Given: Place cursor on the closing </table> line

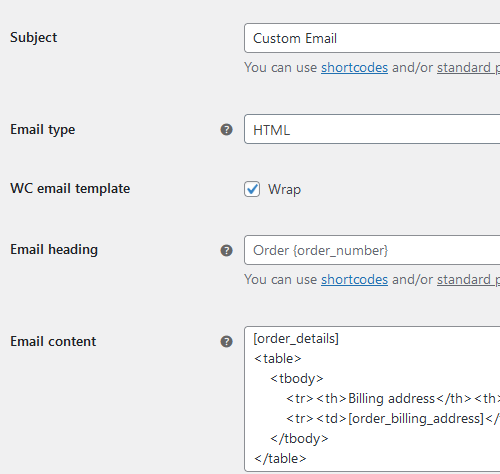Looking at the screenshot, I should point(280,459).
